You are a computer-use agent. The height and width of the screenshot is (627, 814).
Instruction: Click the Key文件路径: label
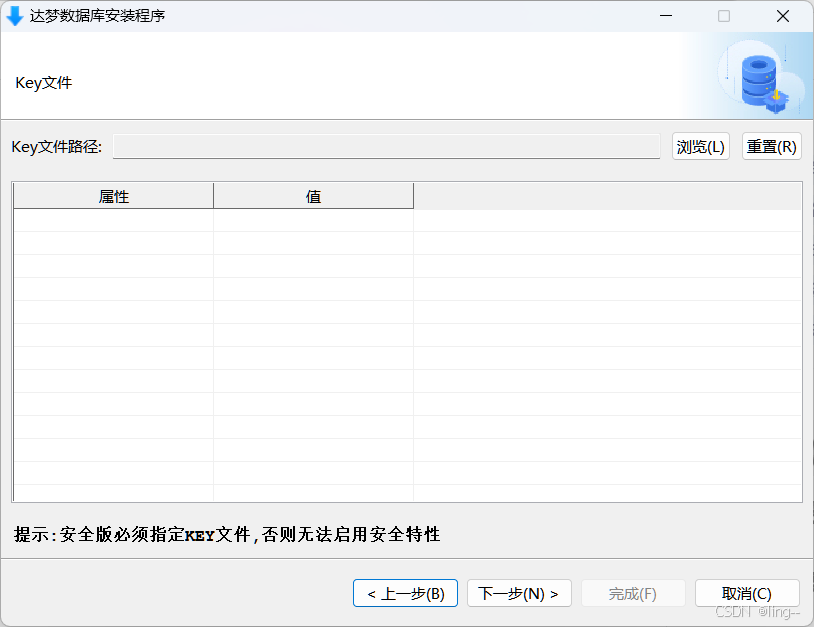point(57,147)
